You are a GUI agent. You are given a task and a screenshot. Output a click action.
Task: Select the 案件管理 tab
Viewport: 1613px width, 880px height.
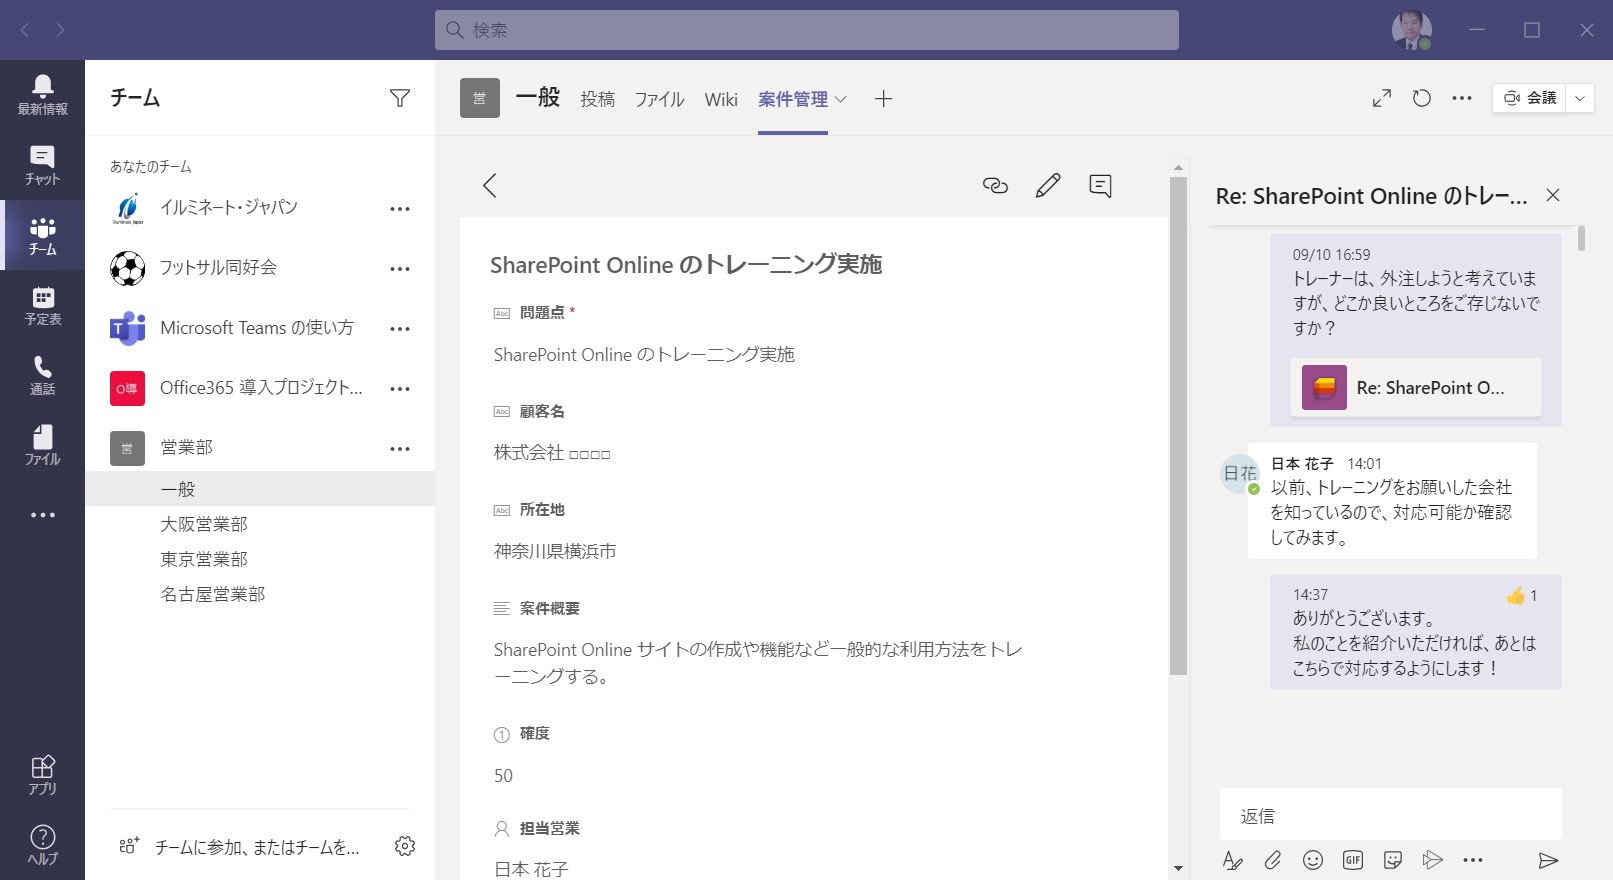793,99
